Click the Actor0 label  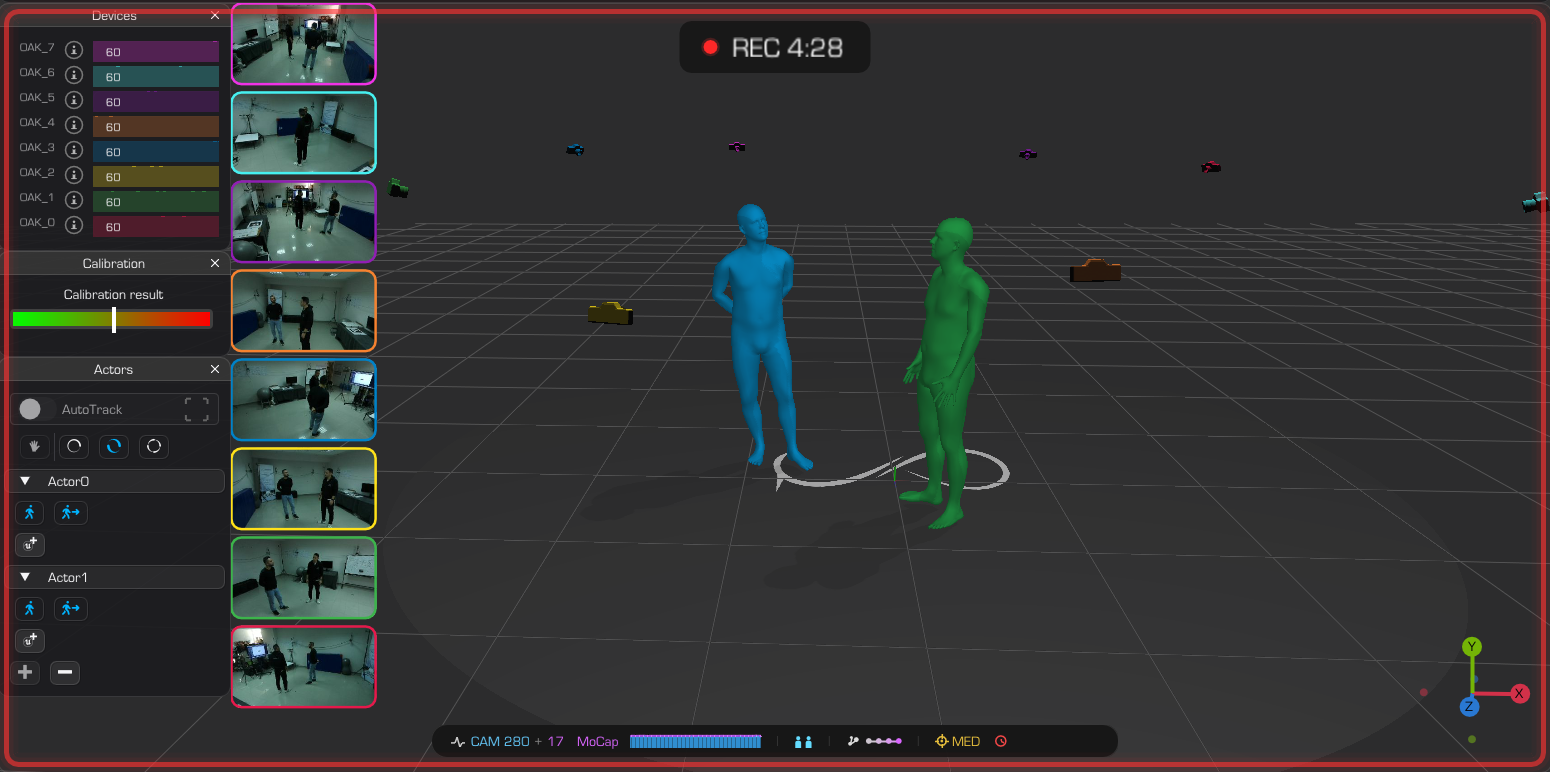tap(69, 482)
